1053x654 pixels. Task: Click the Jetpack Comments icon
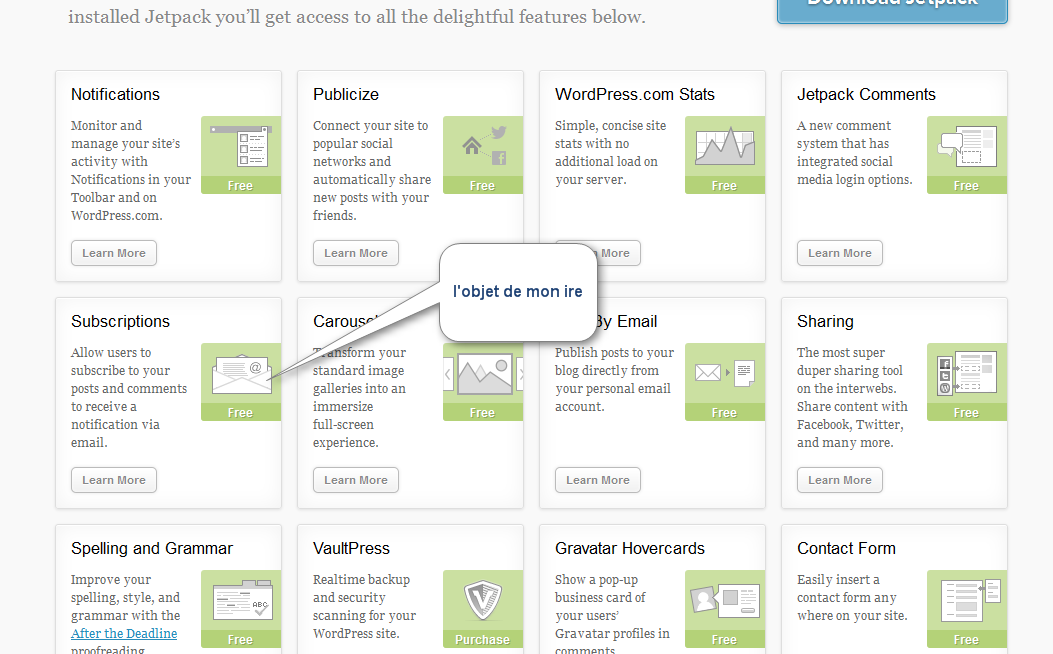966,146
